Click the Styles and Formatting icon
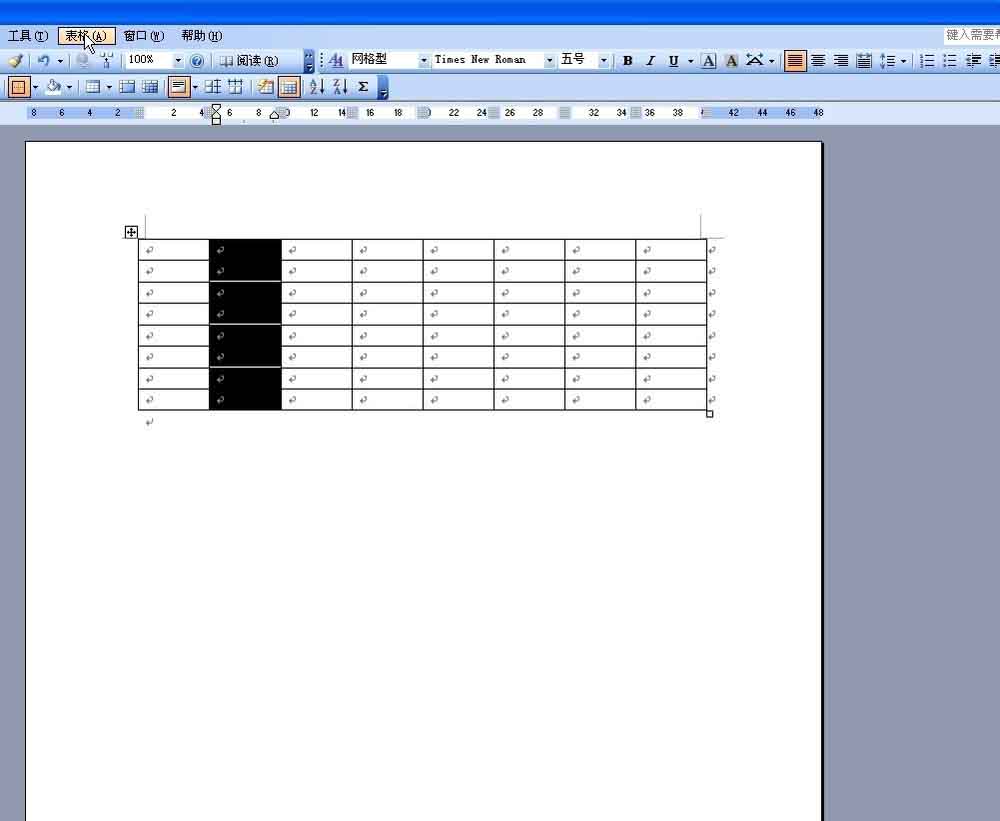The height and width of the screenshot is (821, 1000). coord(336,61)
